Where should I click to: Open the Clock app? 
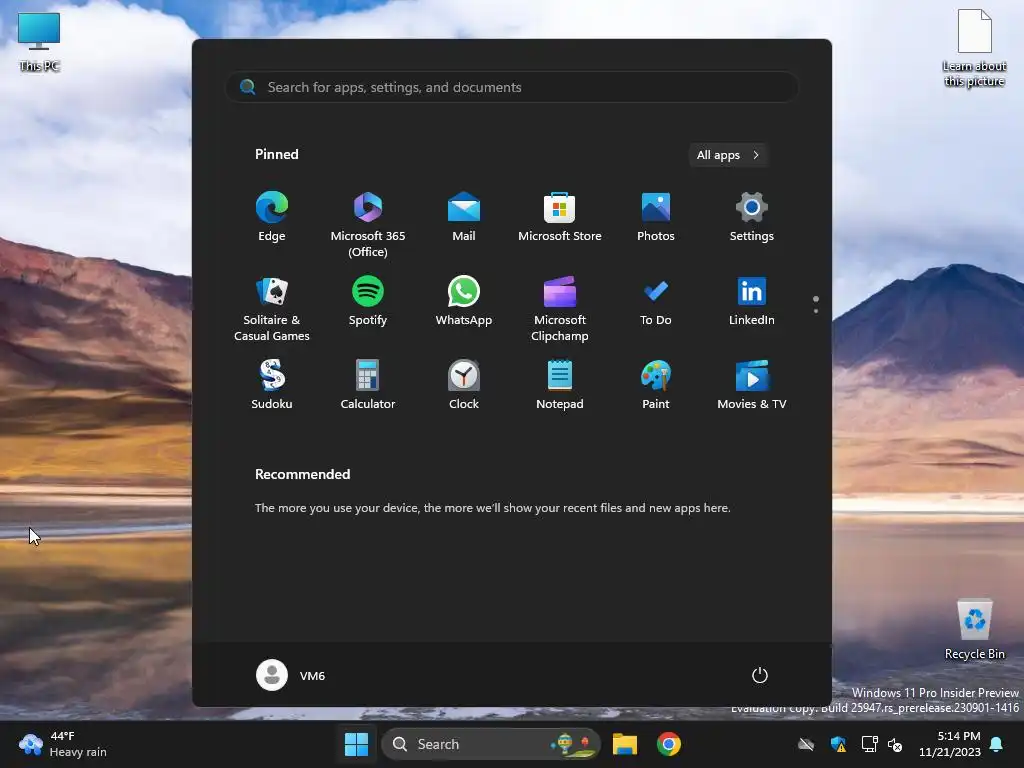(464, 385)
